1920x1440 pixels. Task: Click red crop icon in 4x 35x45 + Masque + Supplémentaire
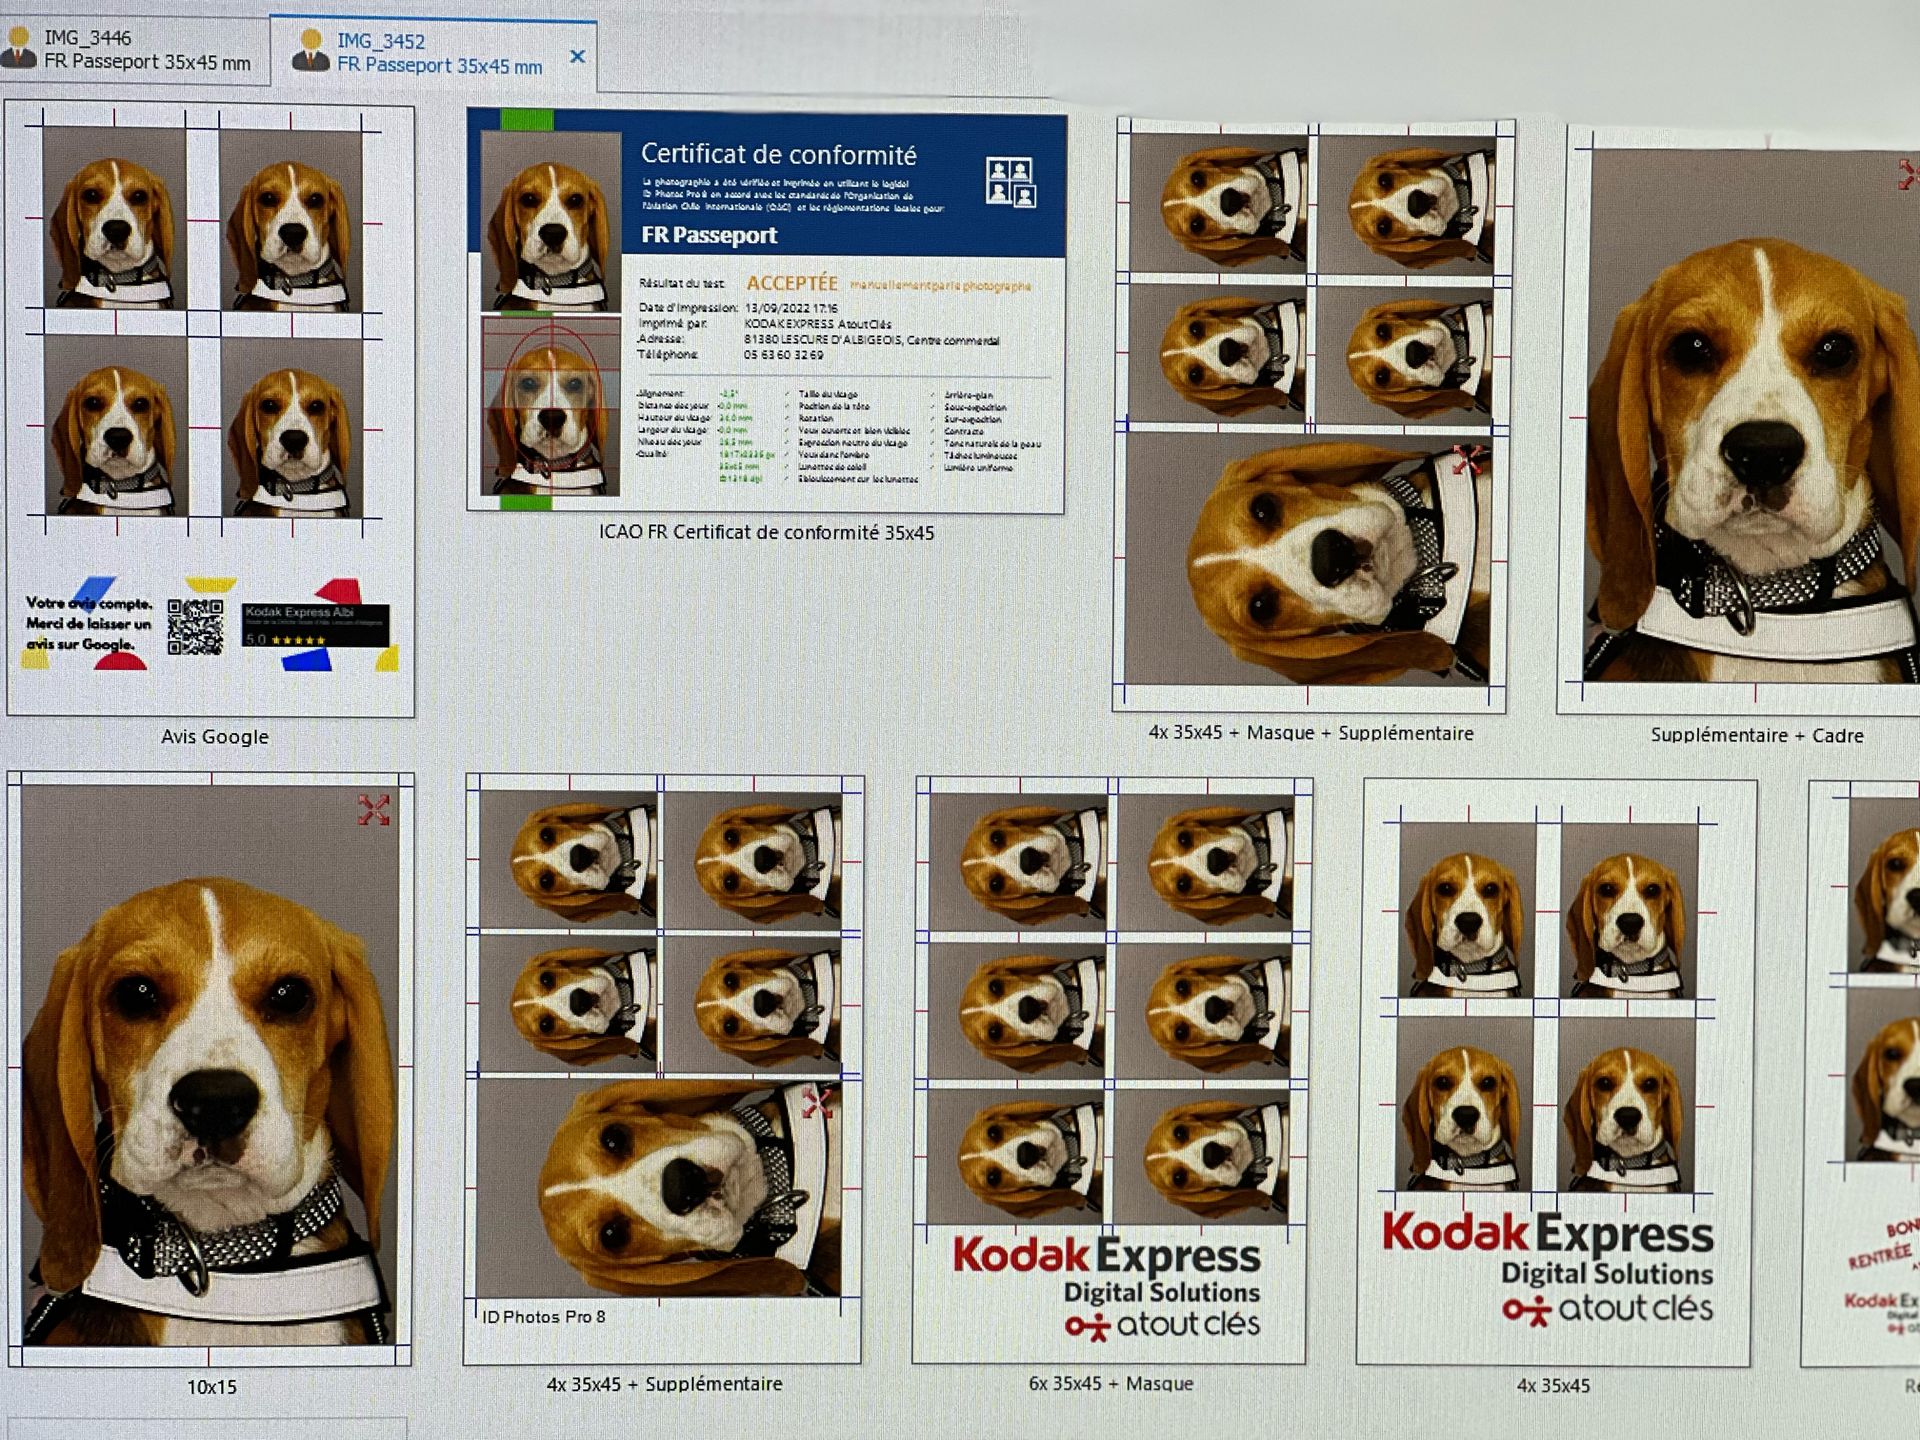click(x=1467, y=460)
